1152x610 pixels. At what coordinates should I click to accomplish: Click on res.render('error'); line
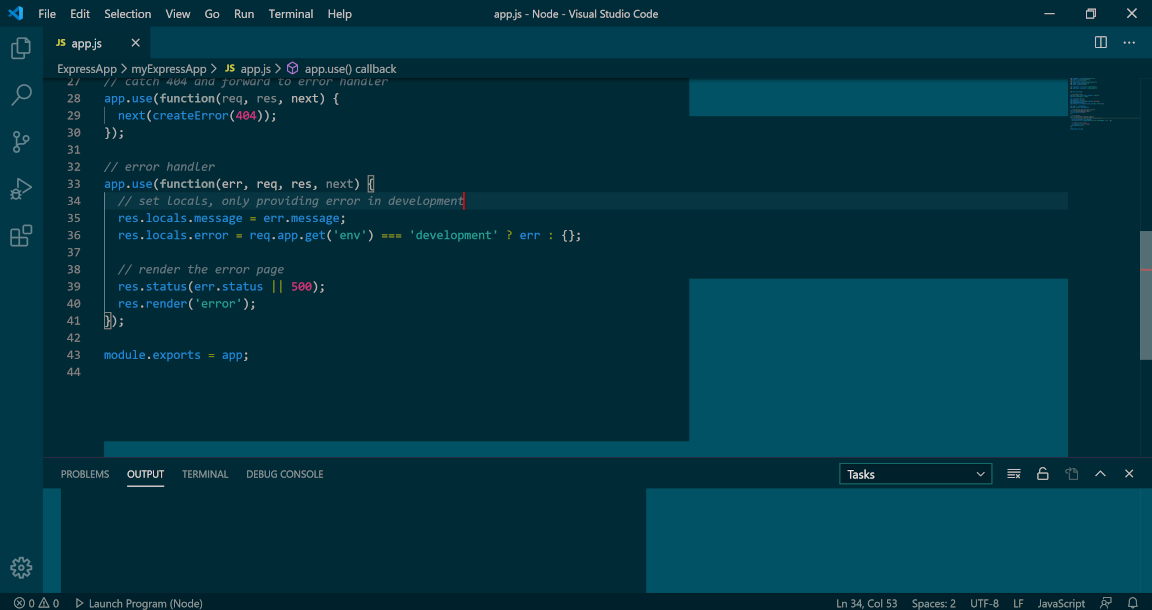187,304
